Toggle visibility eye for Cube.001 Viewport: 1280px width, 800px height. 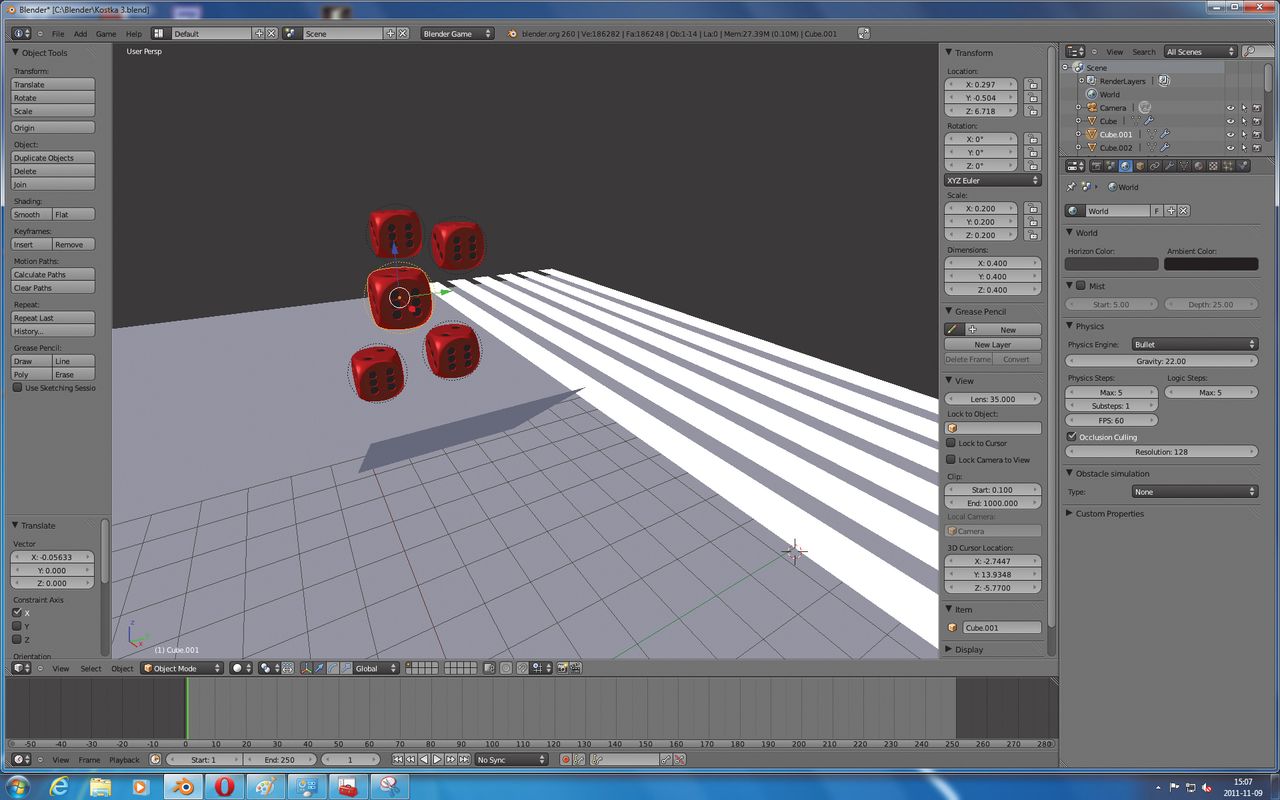(x=1230, y=134)
